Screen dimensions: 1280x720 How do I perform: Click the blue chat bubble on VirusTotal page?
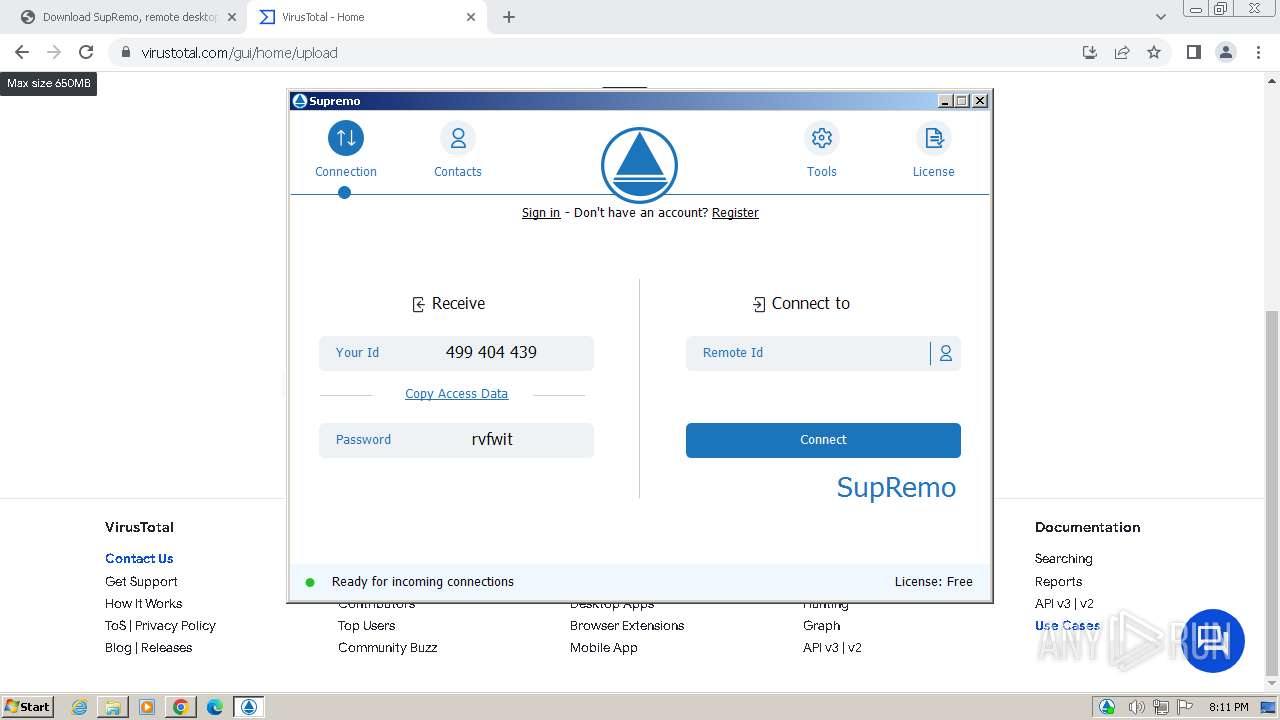[1213, 641]
